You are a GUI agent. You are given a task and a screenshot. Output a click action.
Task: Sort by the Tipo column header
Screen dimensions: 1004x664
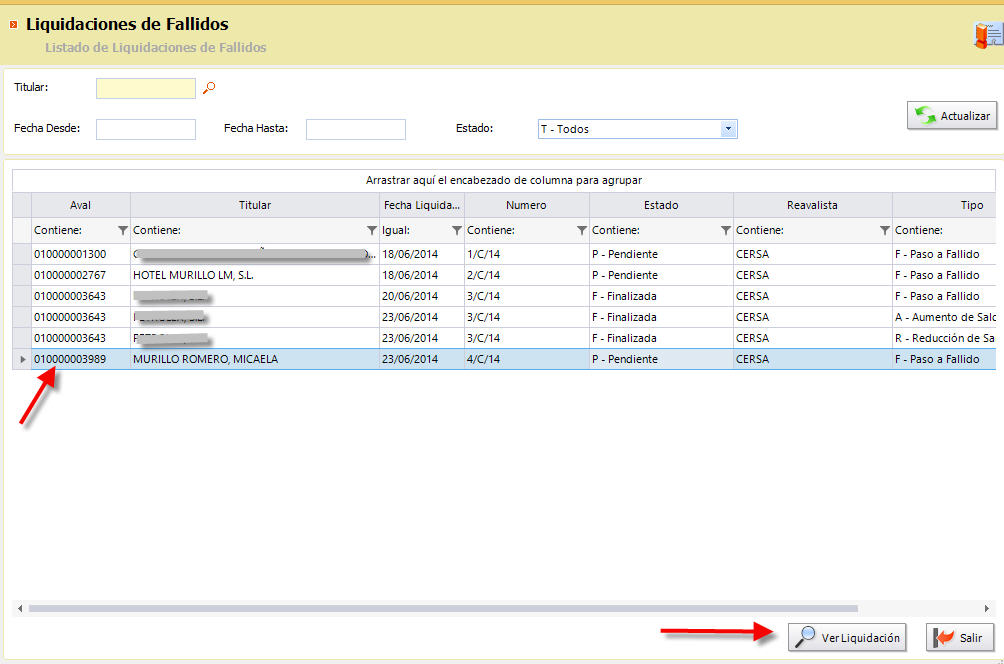click(x=944, y=205)
